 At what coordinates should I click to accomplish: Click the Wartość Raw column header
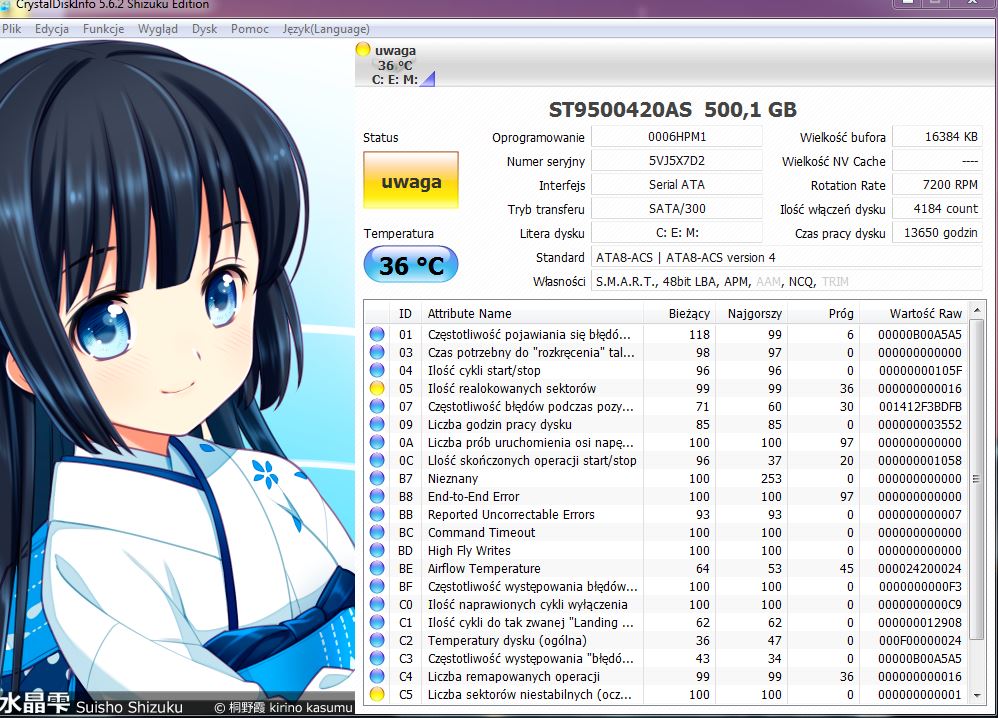point(914,313)
